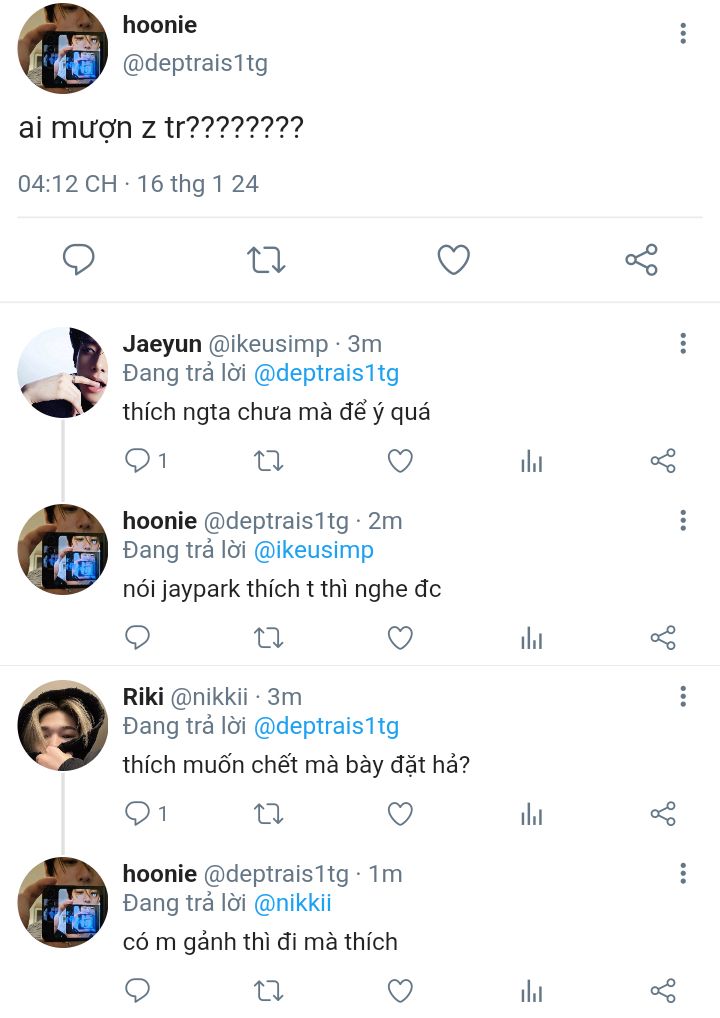The width and height of the screenshot is (720, 1018).
Task: Share hoonie's main tweet
Action: coord(641,260)
